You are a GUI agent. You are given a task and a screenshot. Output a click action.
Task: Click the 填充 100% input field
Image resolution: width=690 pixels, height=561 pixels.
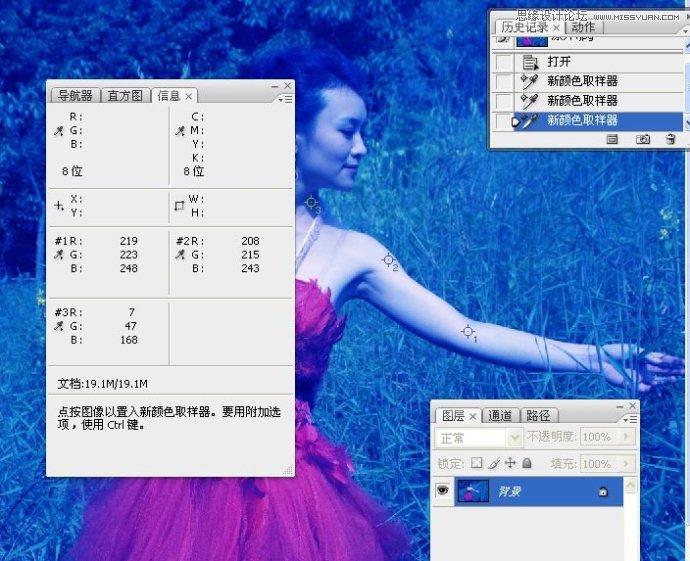coord(599,464)
